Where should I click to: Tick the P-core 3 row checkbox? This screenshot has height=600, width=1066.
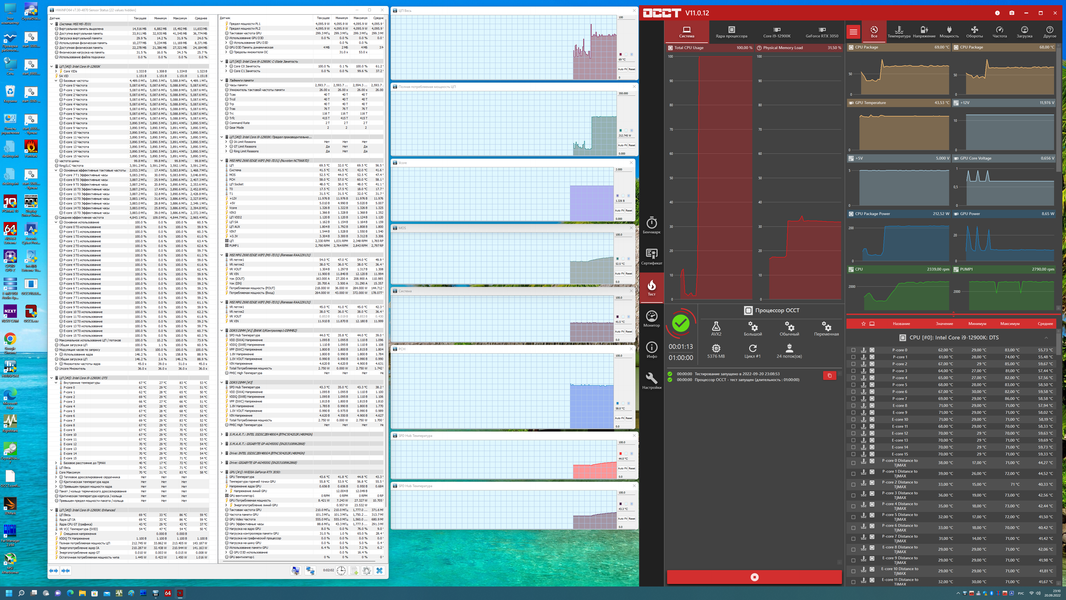coord(853,371)
